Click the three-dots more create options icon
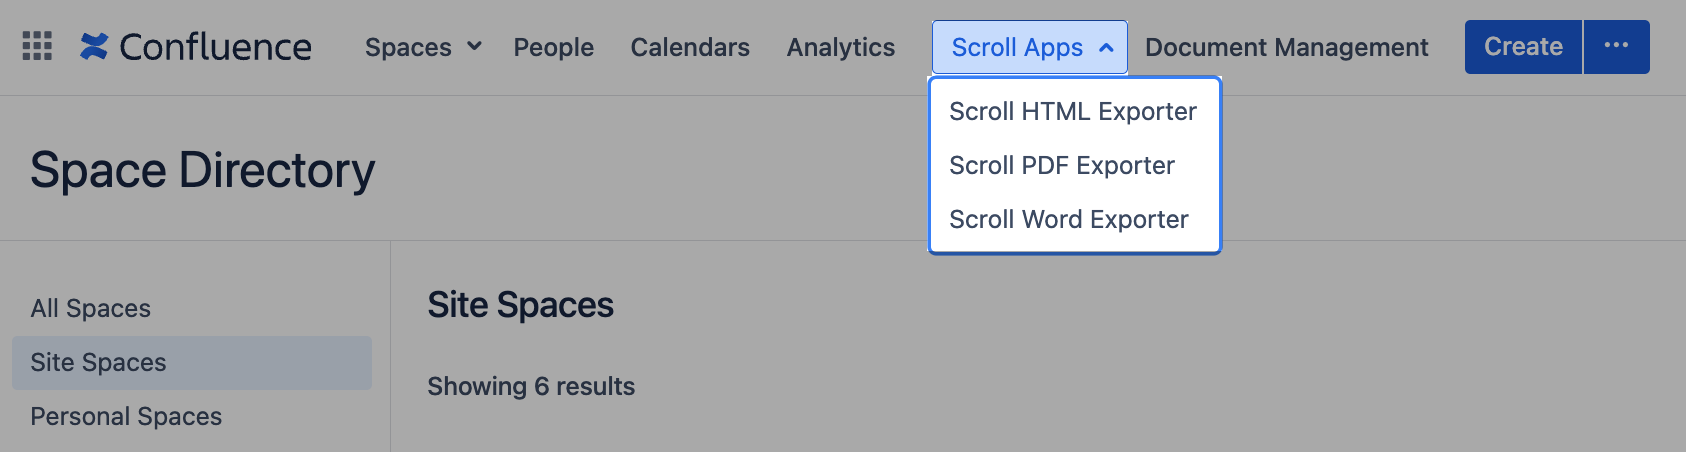Screen dimensions: 1686x452 (1616, 46)
